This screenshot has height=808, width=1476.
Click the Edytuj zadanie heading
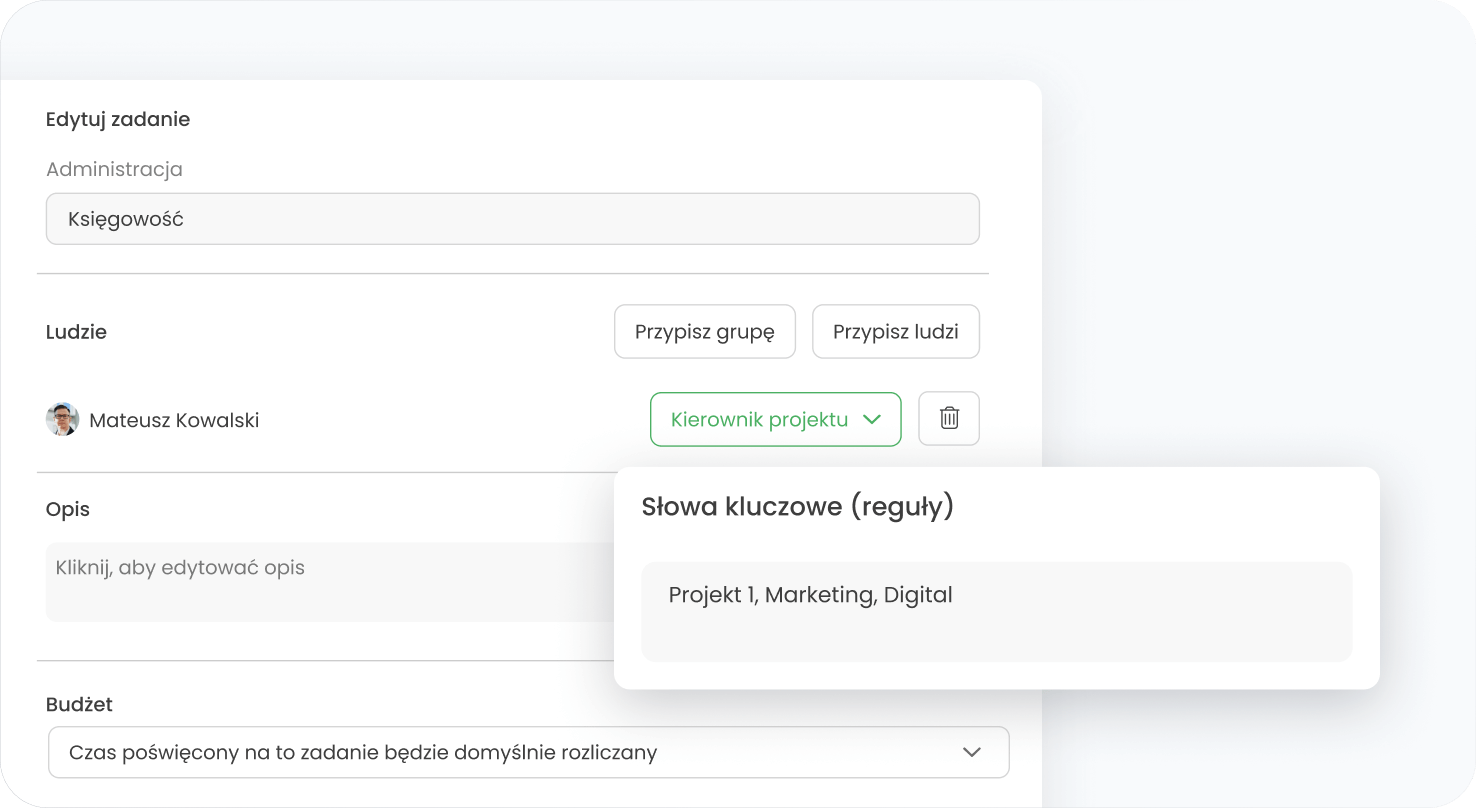(118, 119)
